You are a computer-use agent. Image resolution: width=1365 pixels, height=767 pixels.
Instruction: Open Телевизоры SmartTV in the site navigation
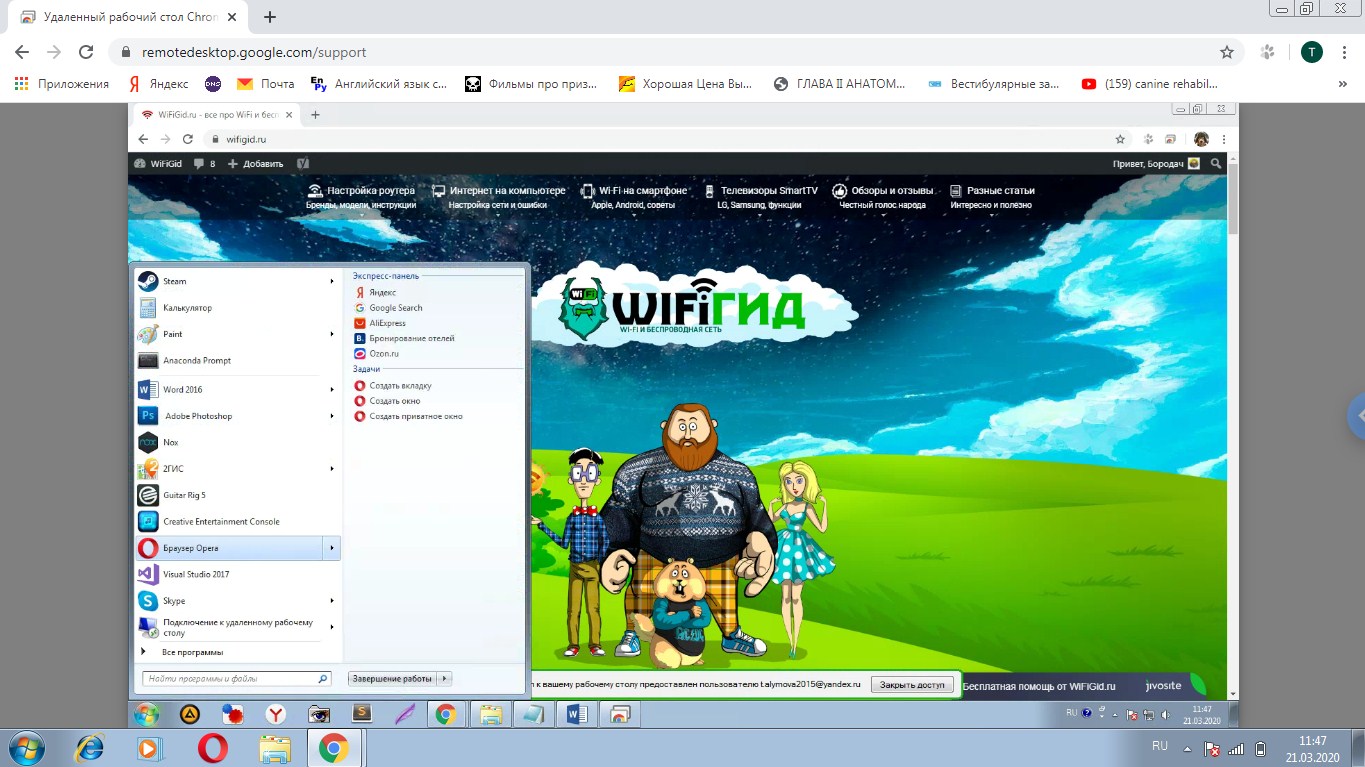(x=760, y=196)
